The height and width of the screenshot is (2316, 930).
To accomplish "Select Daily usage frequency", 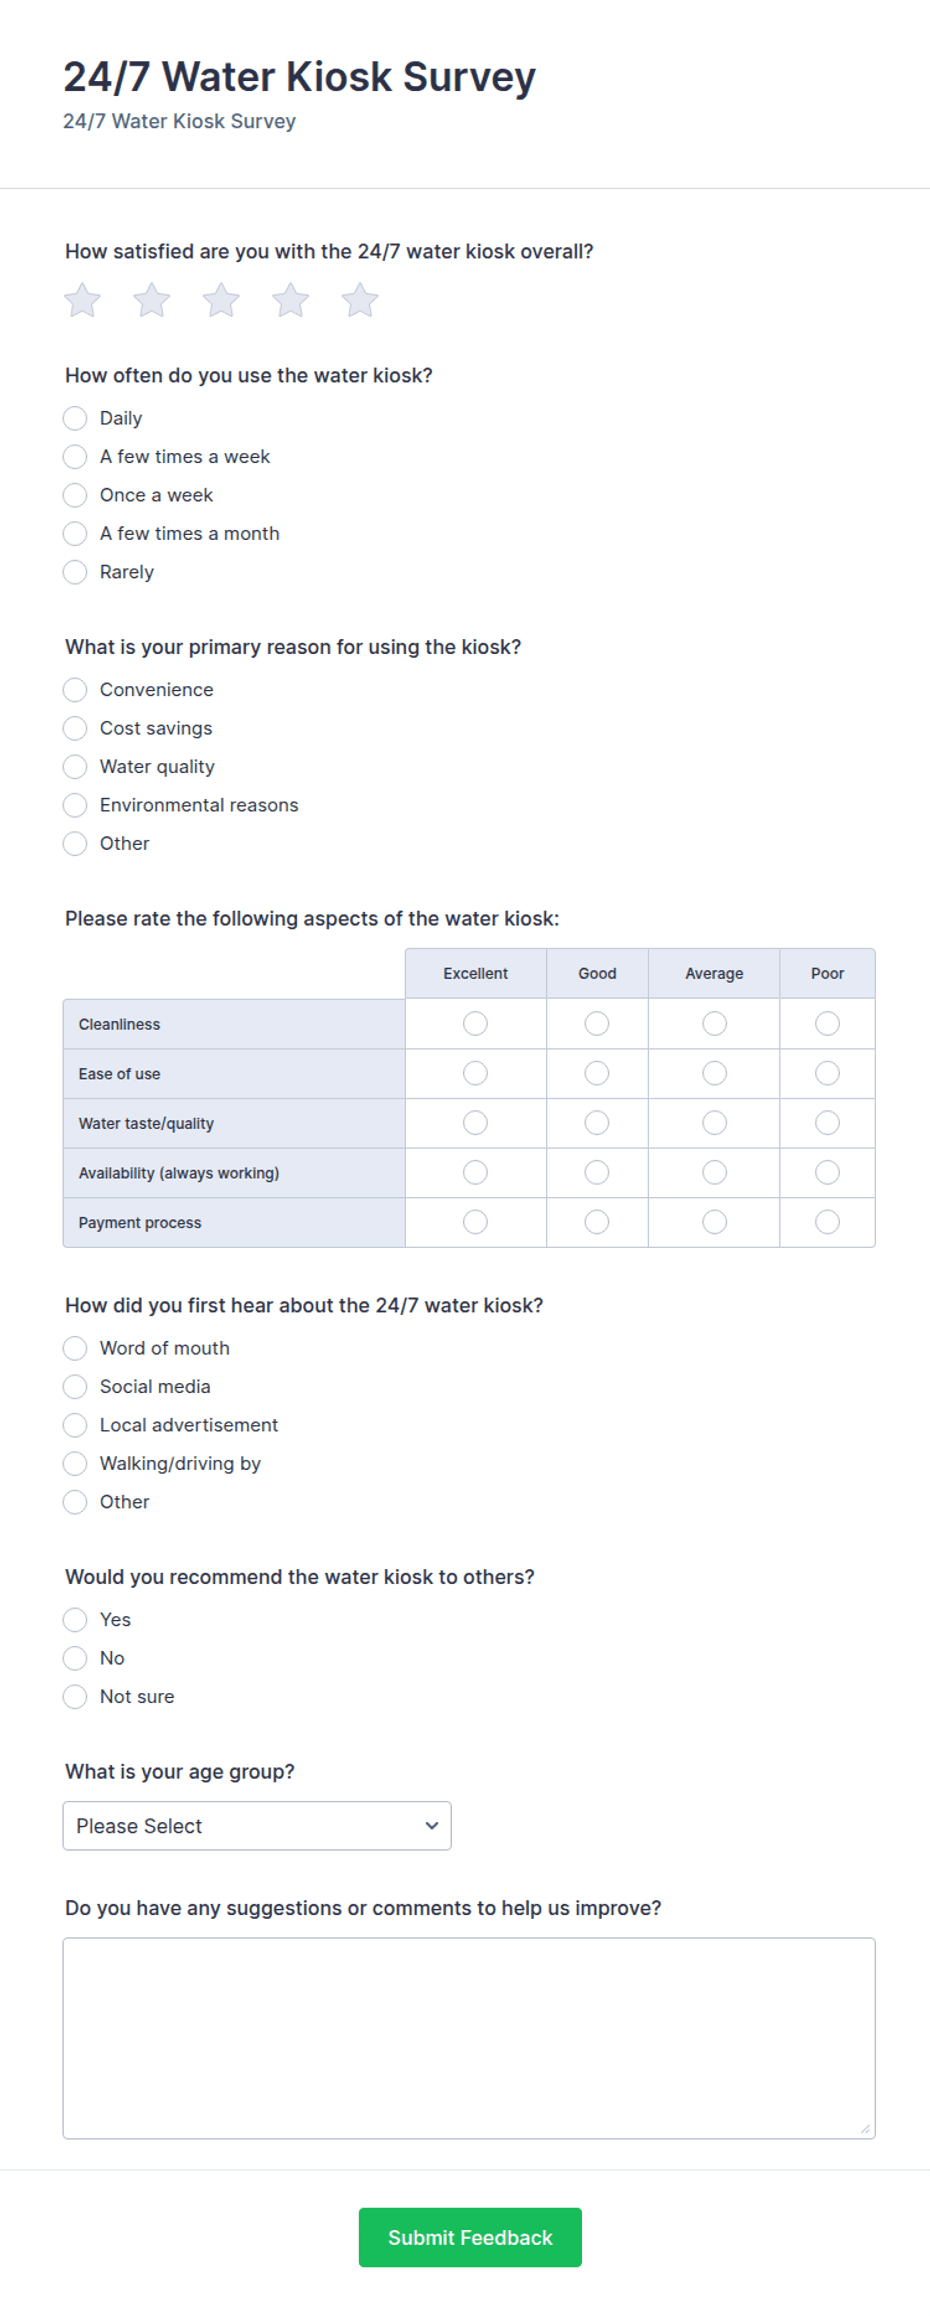I will click(75, 418).
